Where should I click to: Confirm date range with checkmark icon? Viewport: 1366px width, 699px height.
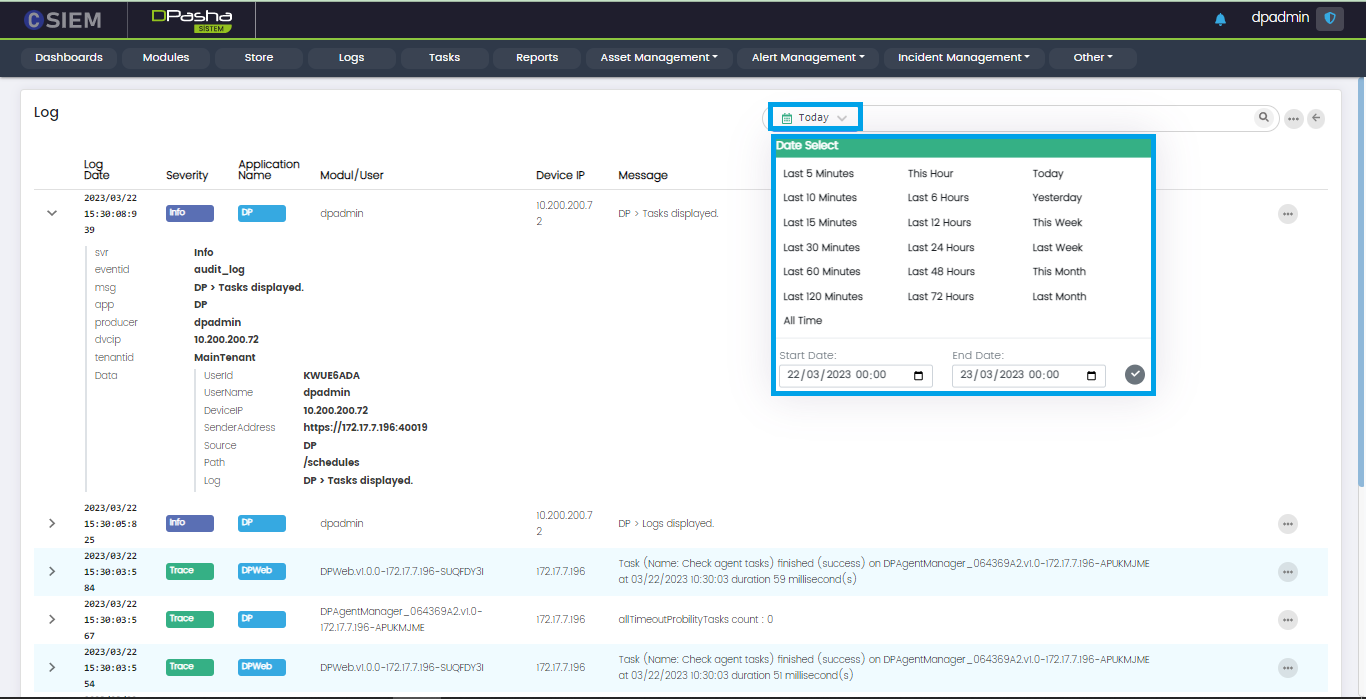1134,375
